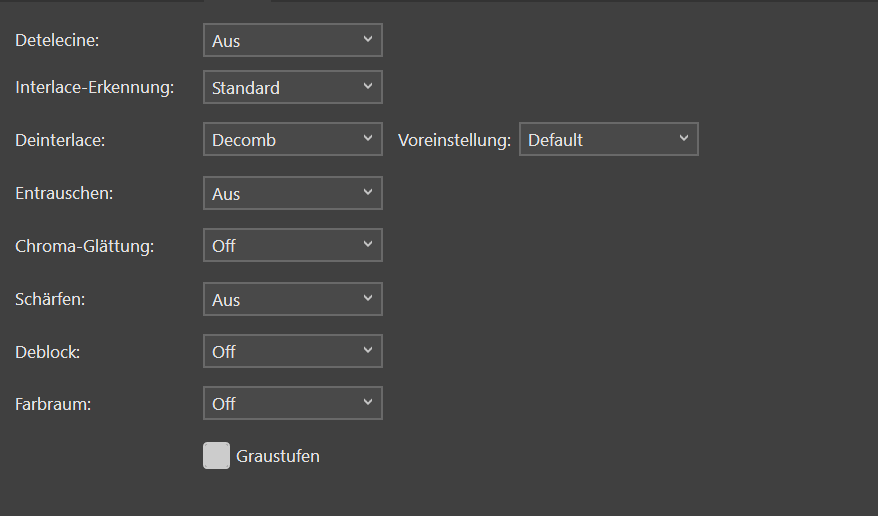878x516 pixels.
Task: Expand the Interlace-Erkennung dropdown set to Standard
Action: click(x=292, y=88)
